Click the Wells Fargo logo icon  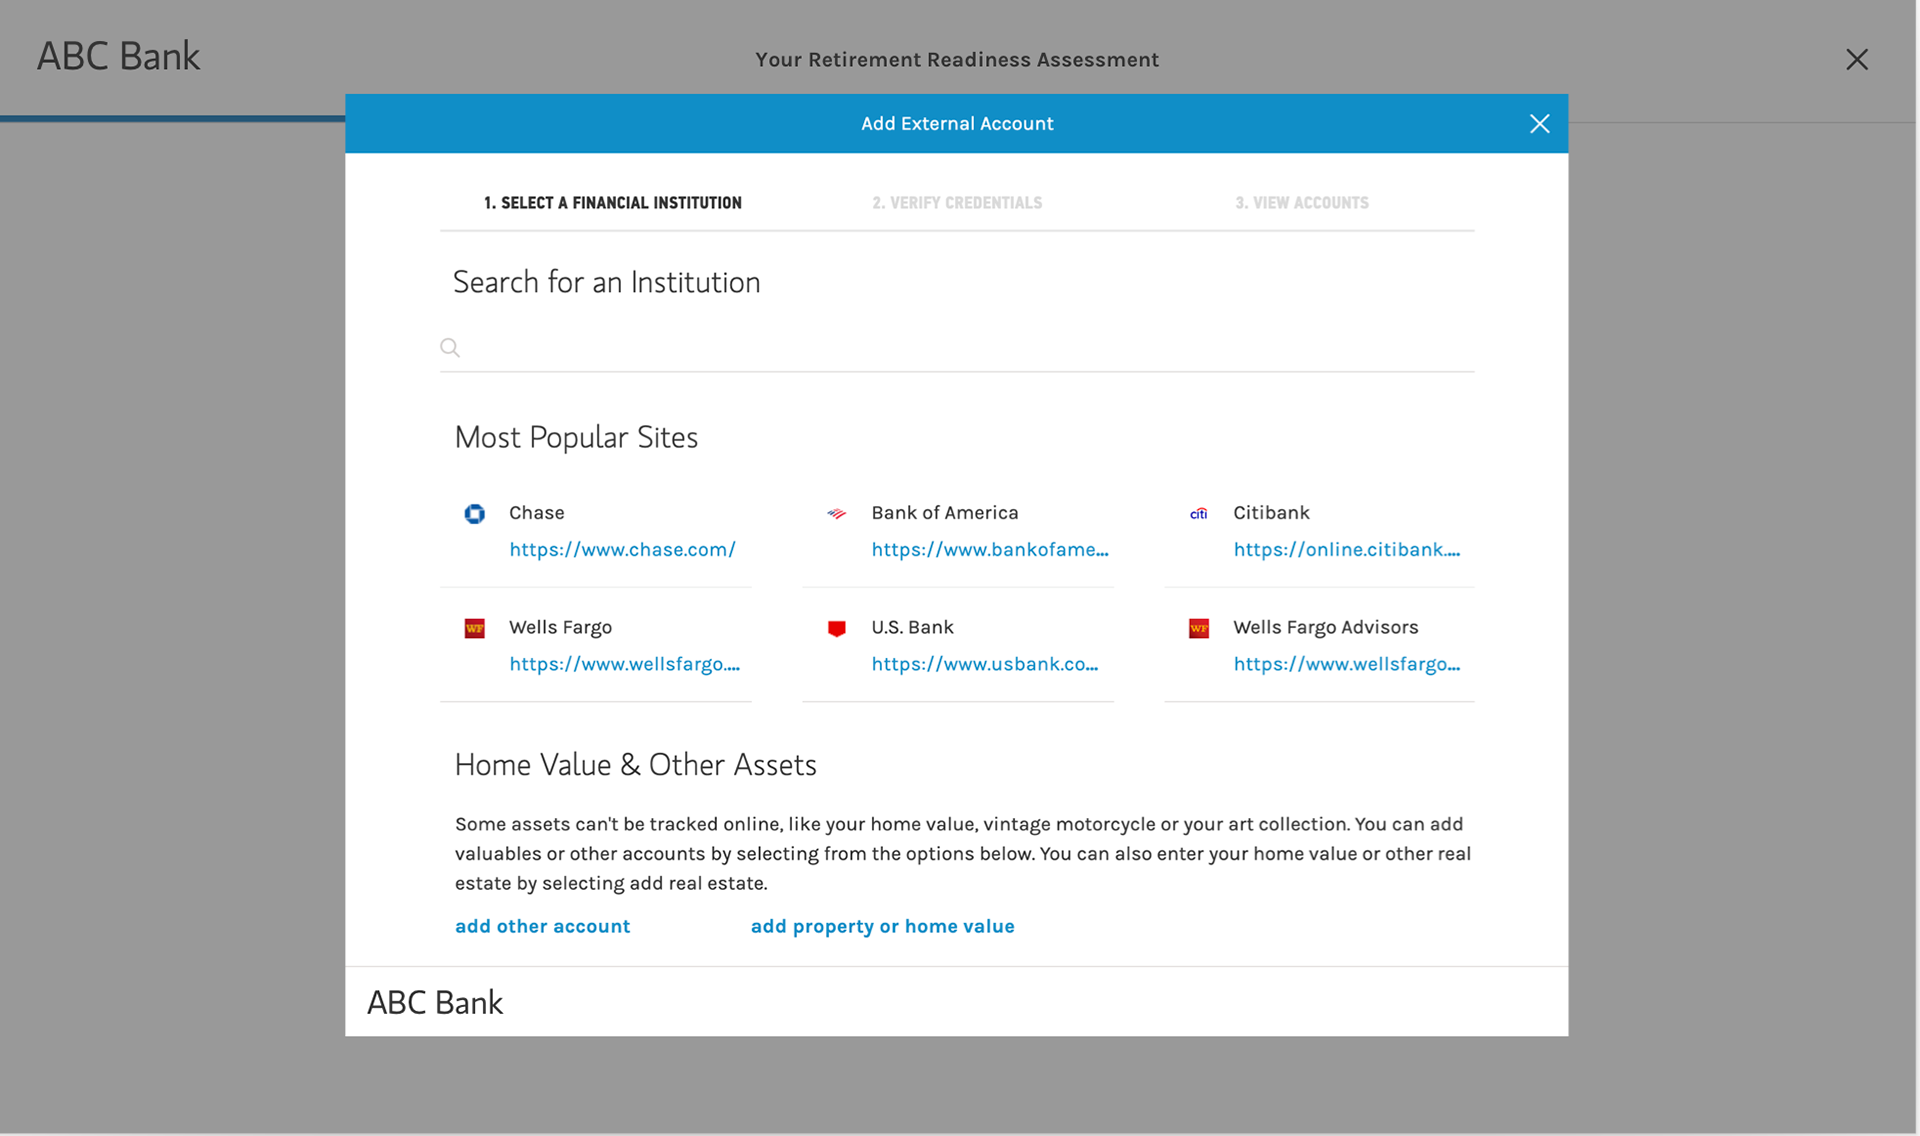pos(475,628)
